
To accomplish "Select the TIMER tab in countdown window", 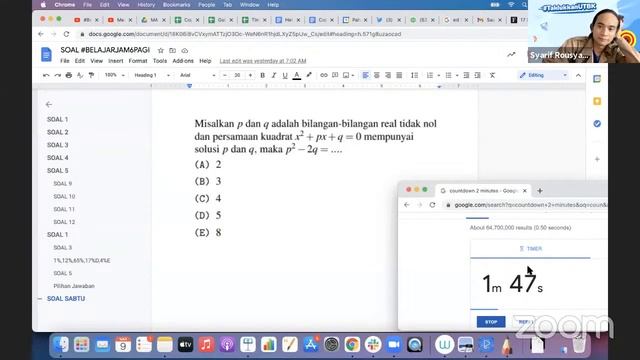I will [531, 249].
